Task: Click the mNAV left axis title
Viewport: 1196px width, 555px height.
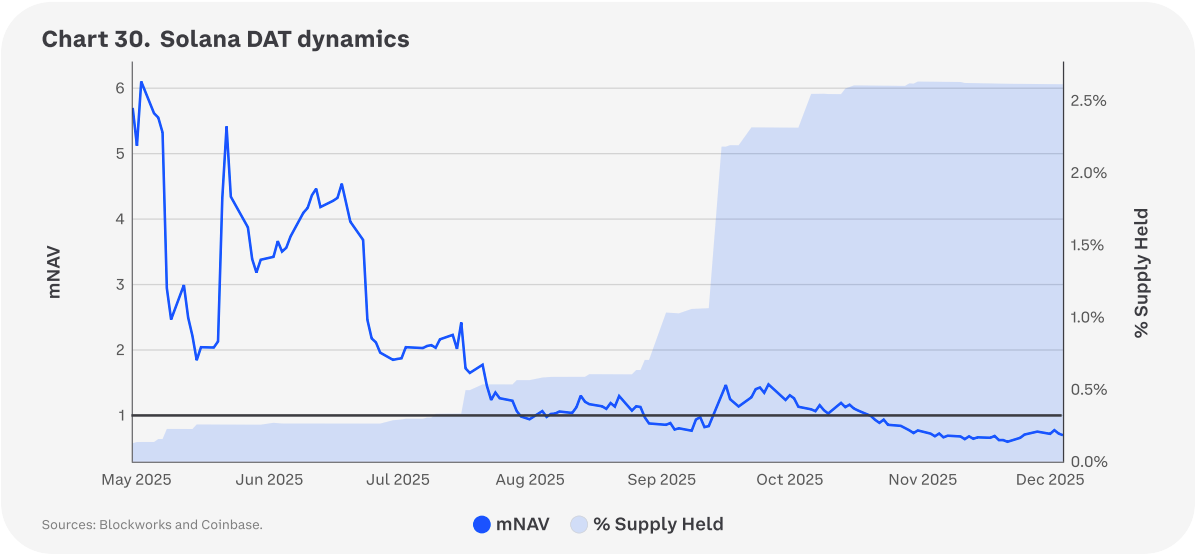Action: point(55,274)
